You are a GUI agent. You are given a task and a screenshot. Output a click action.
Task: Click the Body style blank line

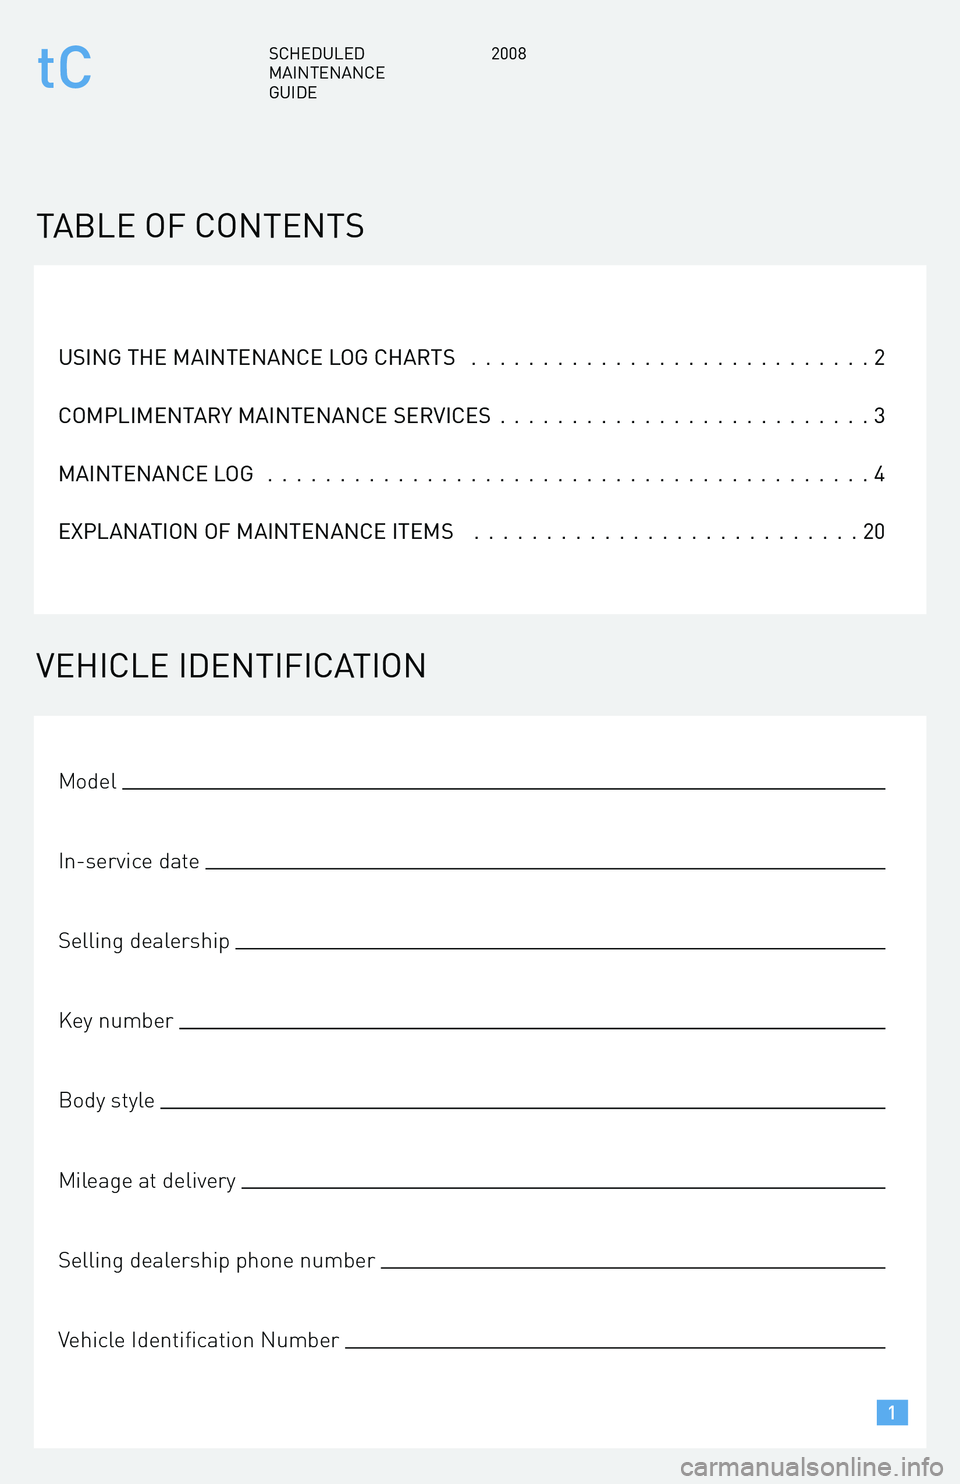(x=523, y=1107)
